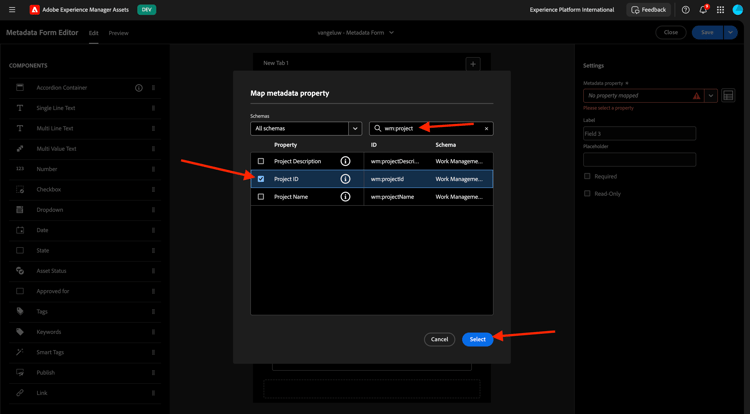Add a new tab with plus button
Viewport: 750px width, 414px height.
pyautogui.click(x=473, y=64)
